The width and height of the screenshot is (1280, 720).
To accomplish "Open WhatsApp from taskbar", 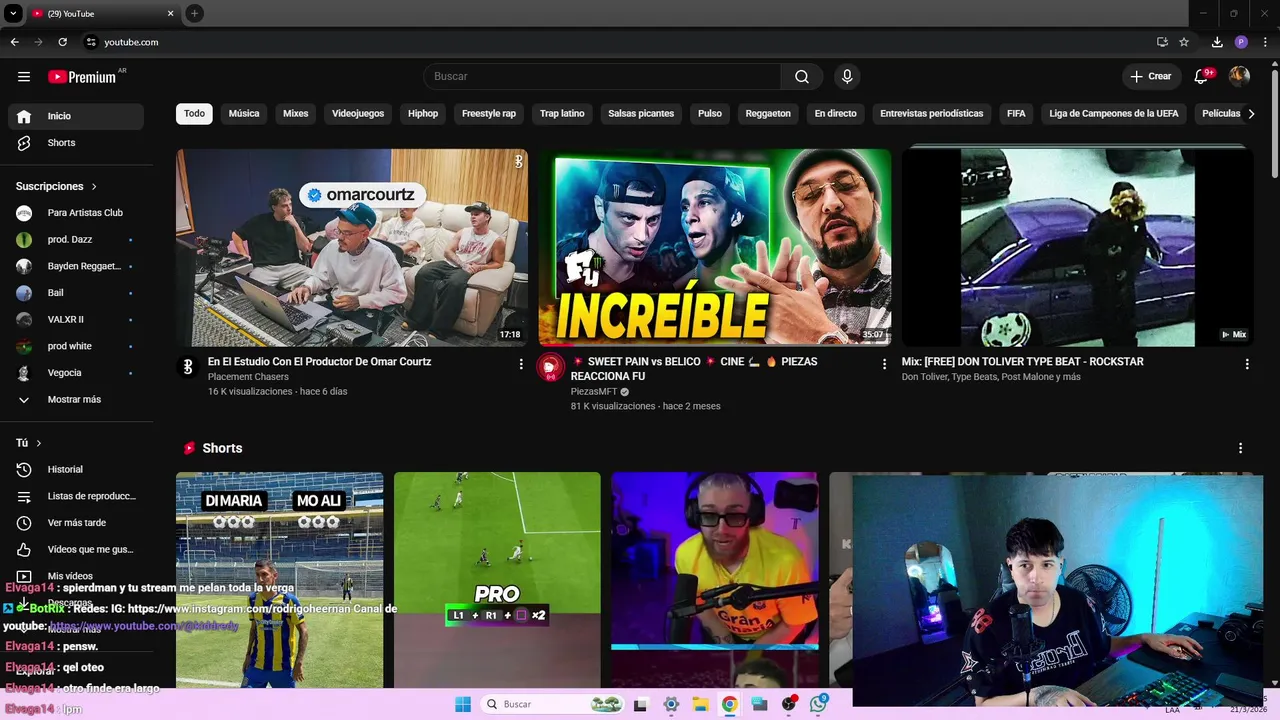I will point(818,704).
